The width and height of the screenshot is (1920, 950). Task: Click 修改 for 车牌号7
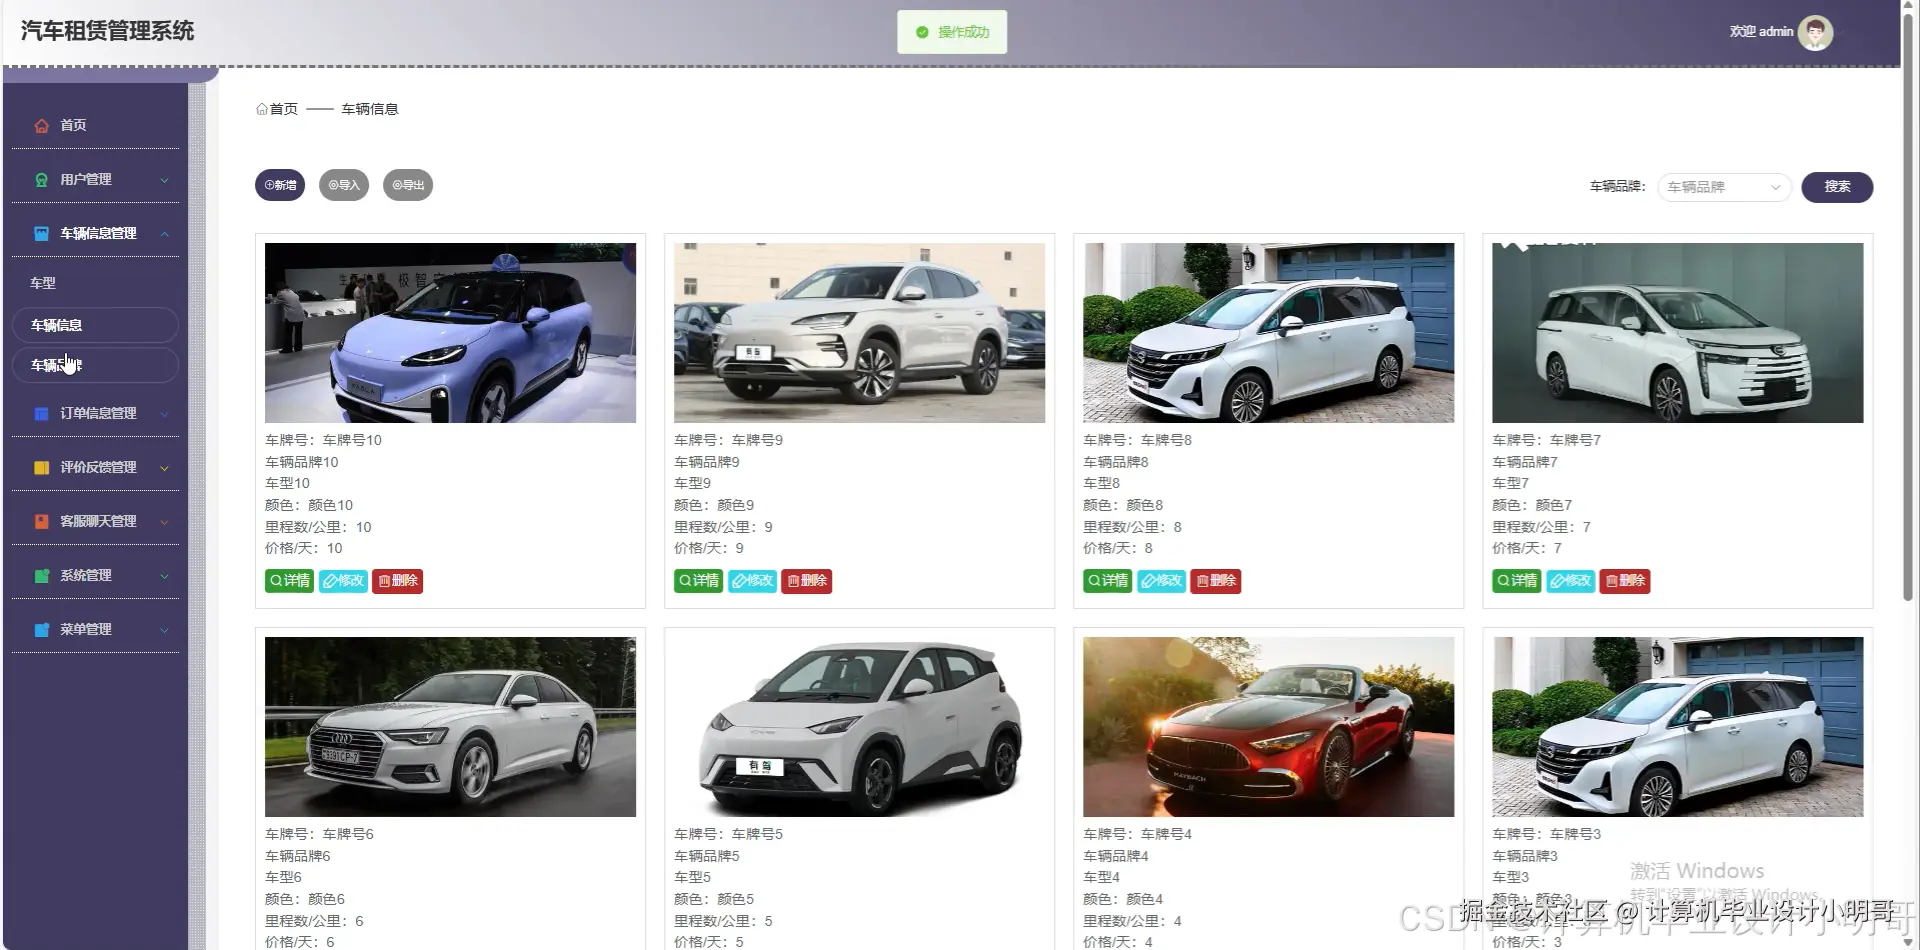pyautogui.click(x=1570, y=581)
